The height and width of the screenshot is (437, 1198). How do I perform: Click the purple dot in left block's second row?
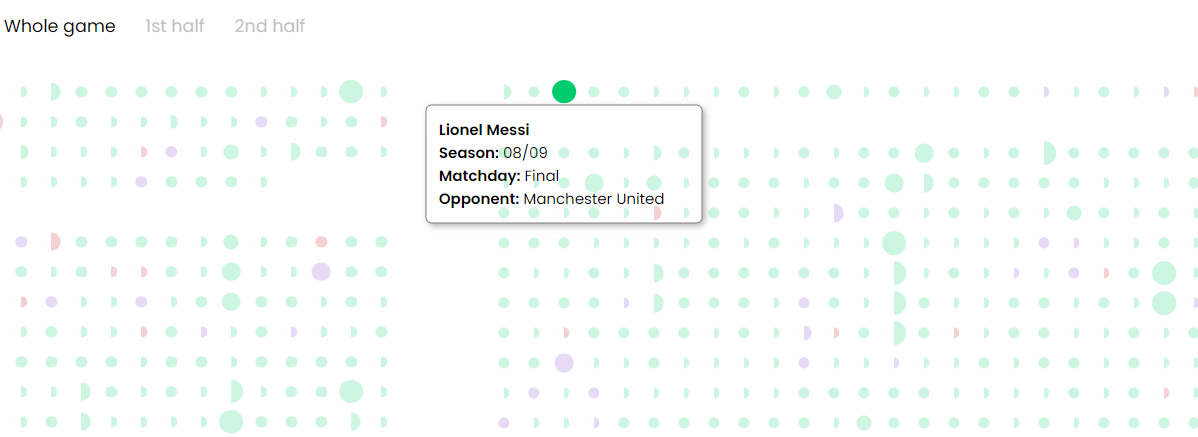click(x=261, y=122)
